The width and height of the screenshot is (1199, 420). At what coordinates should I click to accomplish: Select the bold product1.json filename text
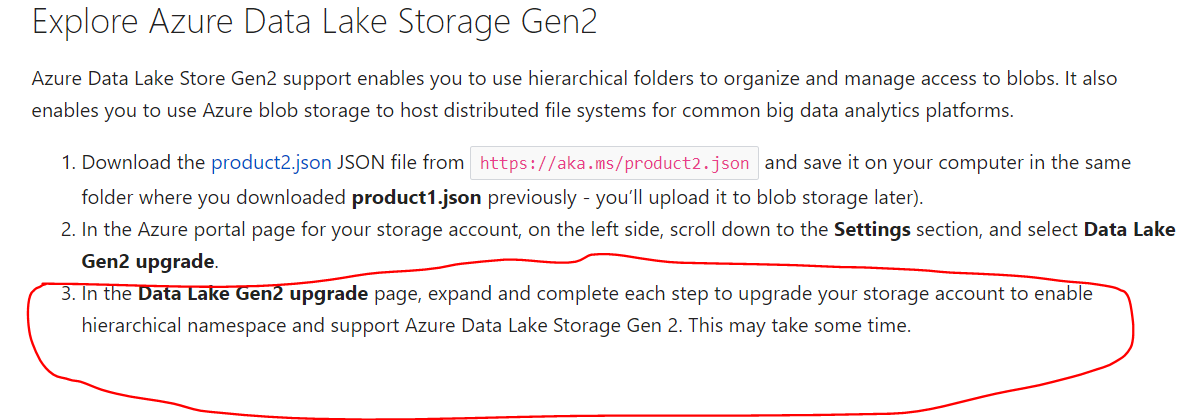coord(416,198)
